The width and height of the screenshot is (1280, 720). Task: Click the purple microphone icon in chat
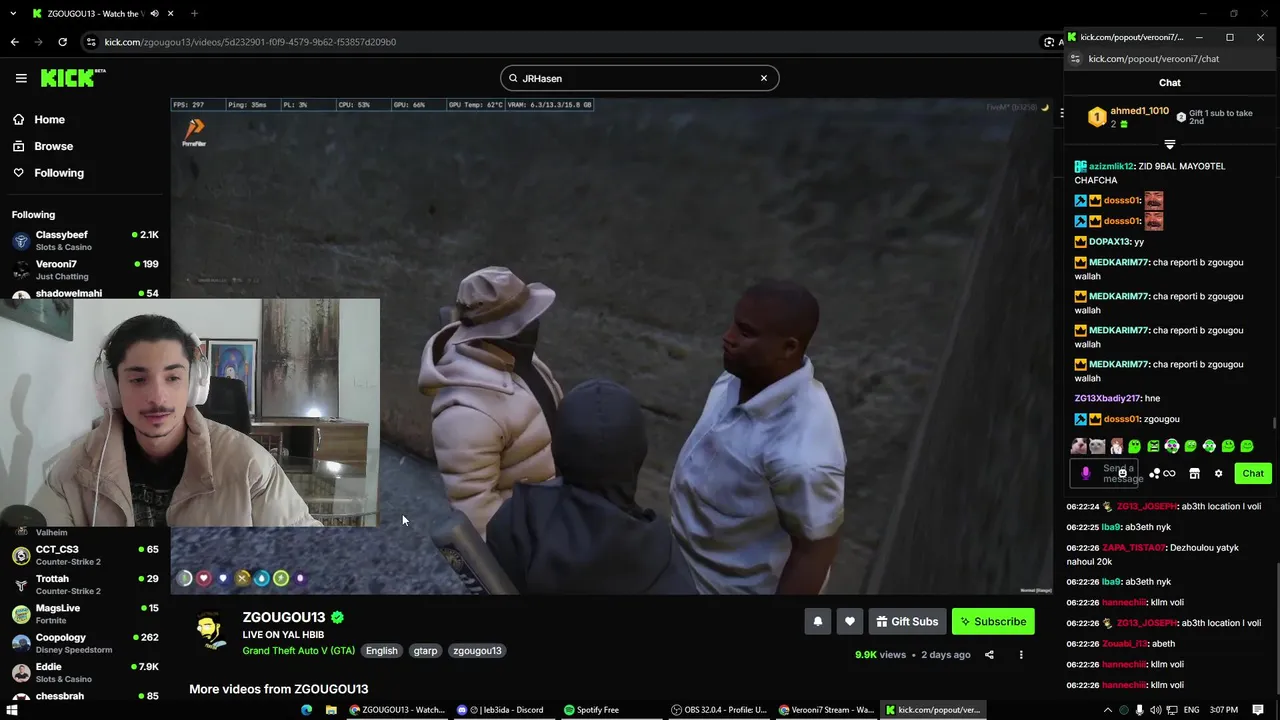tap(1086, 474)
